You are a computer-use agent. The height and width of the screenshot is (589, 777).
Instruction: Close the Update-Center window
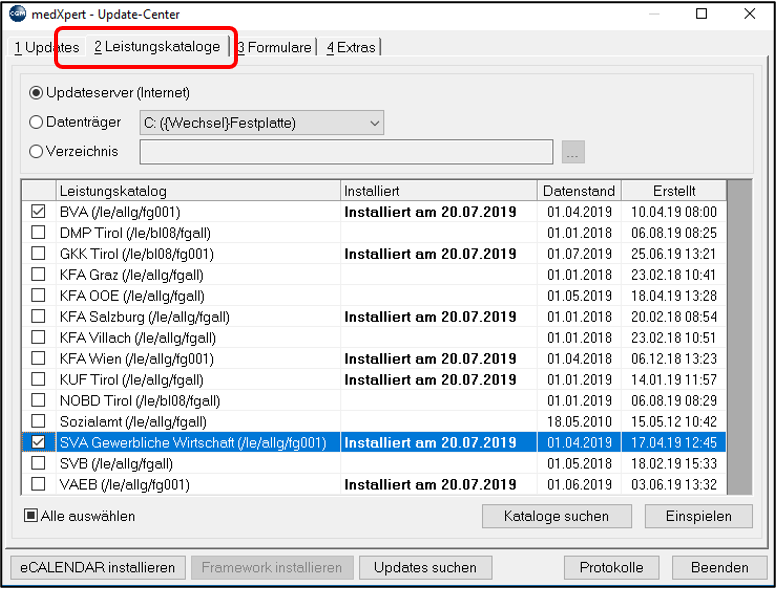[x=750, y=14]
